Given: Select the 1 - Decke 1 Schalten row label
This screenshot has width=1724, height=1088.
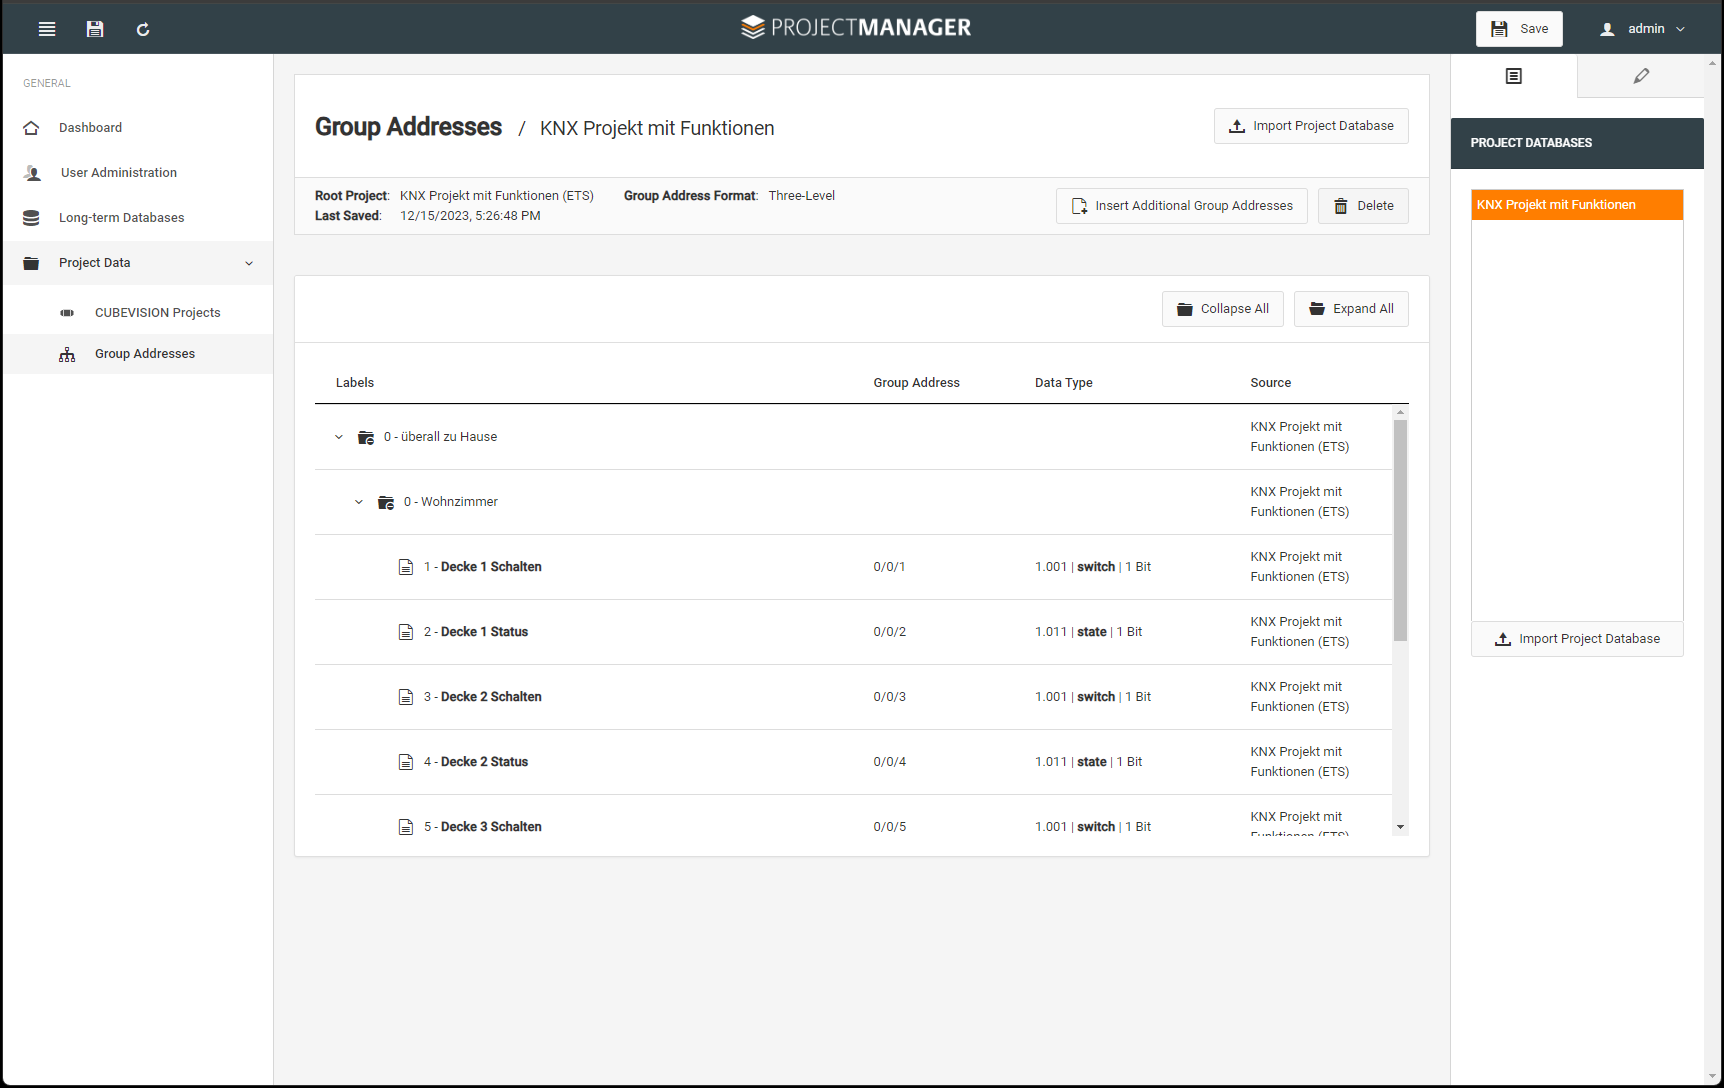Looking at the screenshot, I should [x=482, y=567].
